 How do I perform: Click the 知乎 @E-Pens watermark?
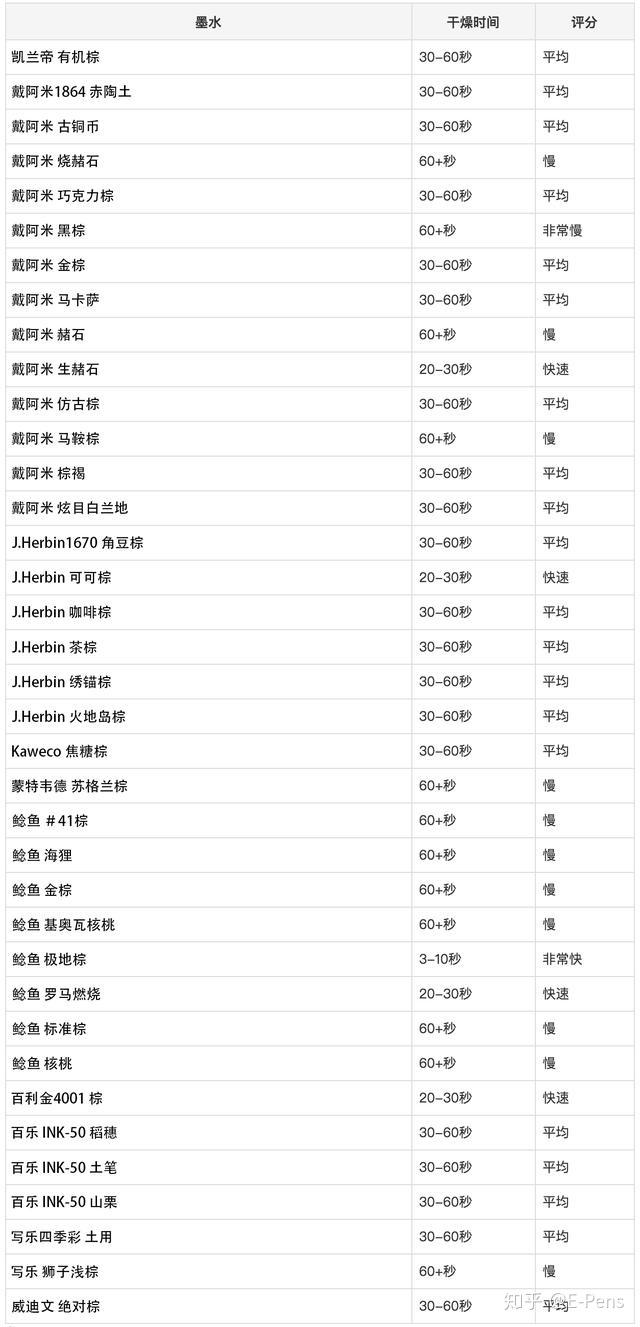564,1301
